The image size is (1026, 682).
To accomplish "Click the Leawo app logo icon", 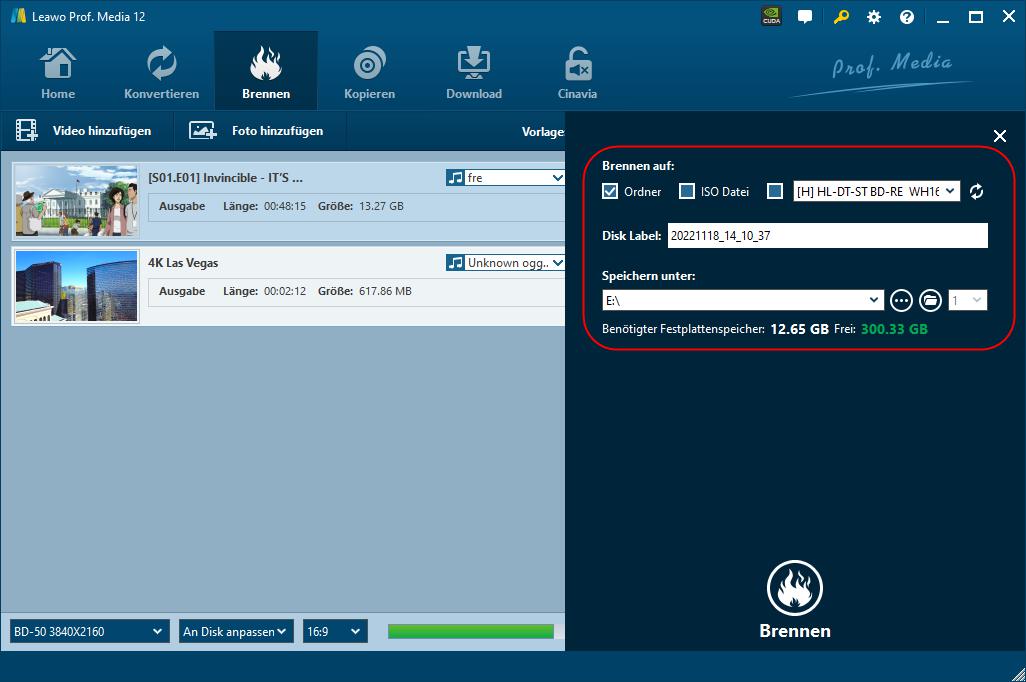I will coord(18,16).
